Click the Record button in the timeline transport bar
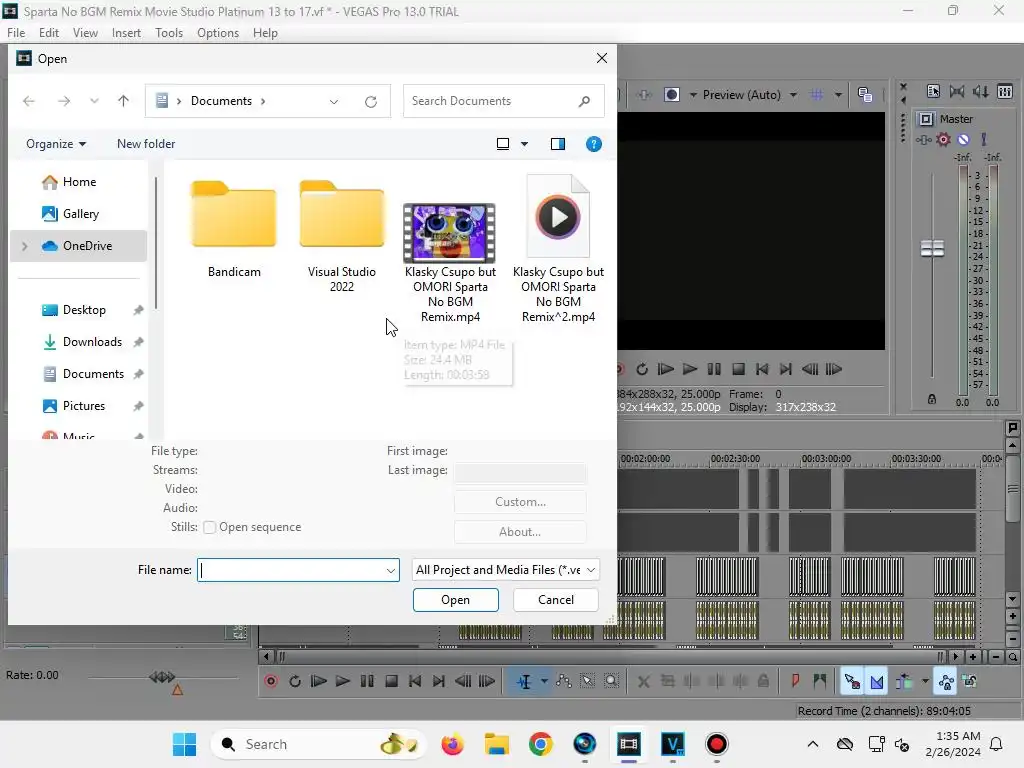 (x=271, y=681)
